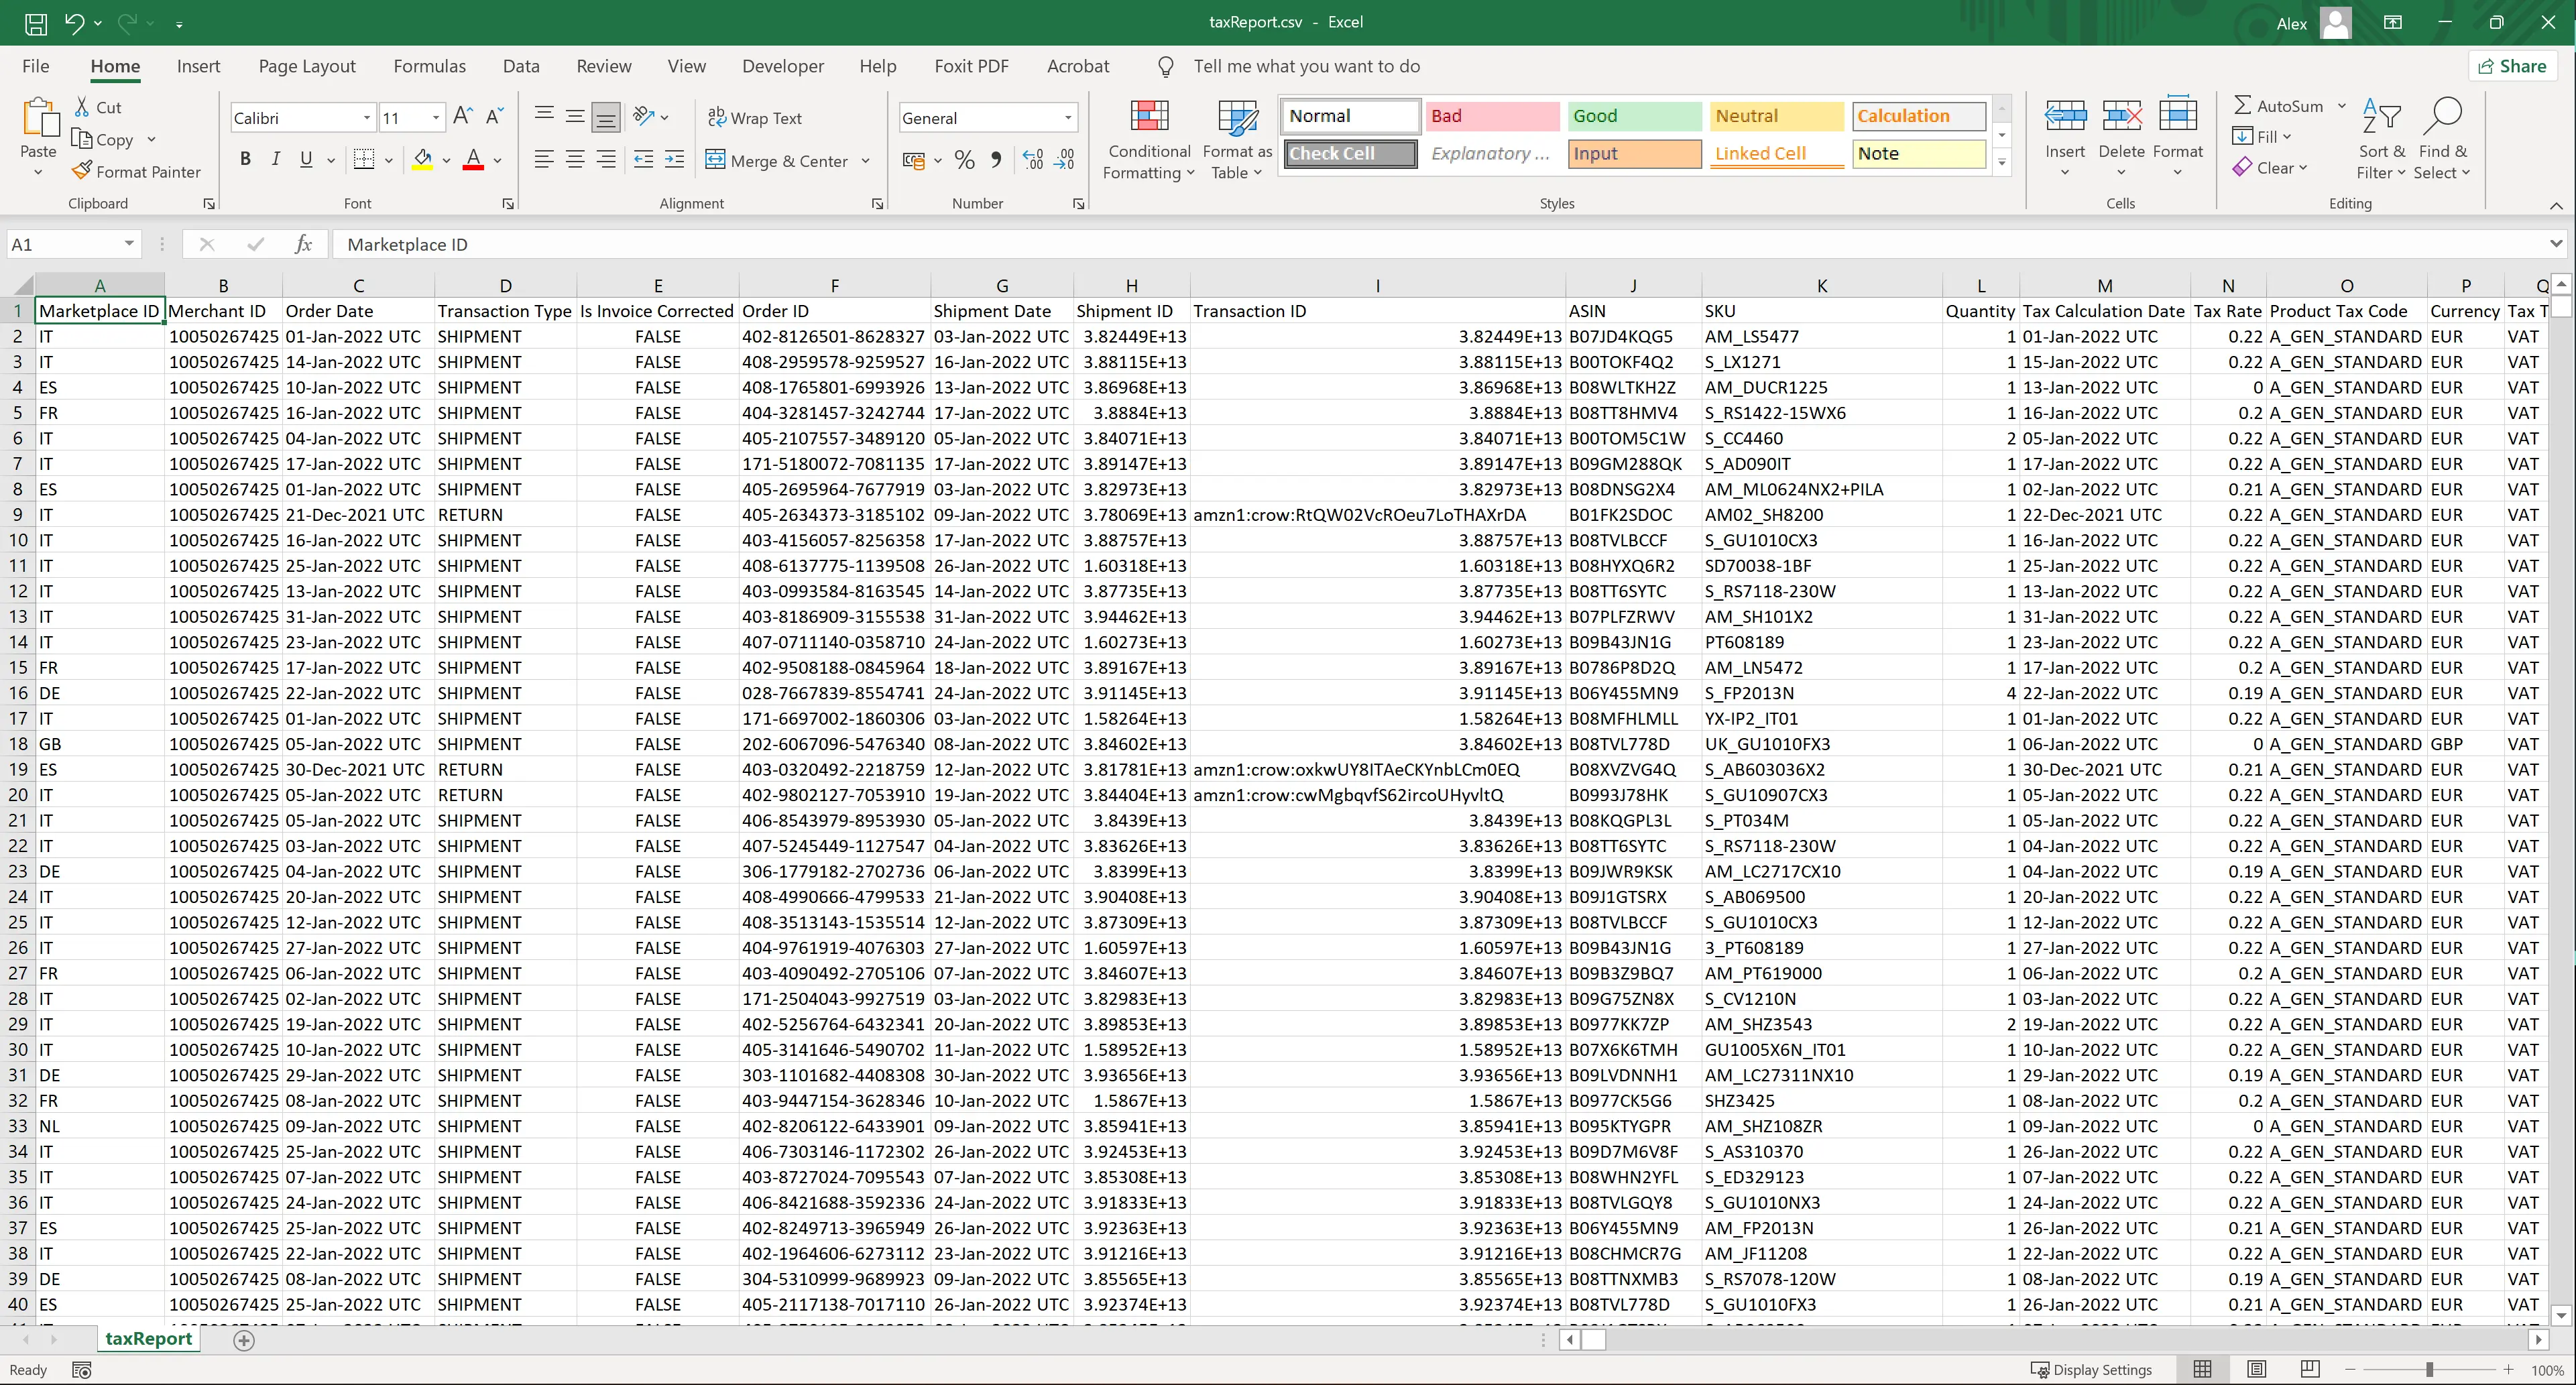This screenshot has width=2576, height=1385.
Task: Toggle Bold formatting
Action: point(245,160)
